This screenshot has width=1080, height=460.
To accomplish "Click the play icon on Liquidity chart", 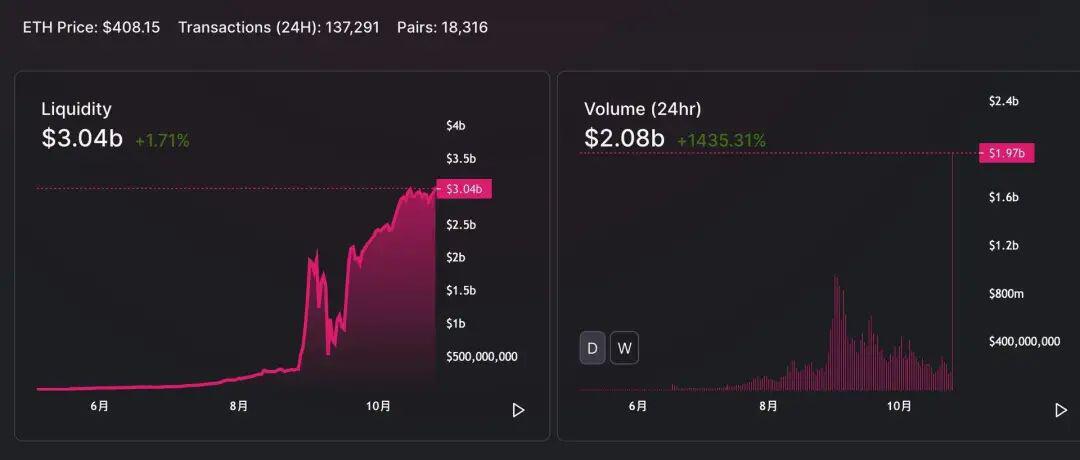I will pos(518,410).
